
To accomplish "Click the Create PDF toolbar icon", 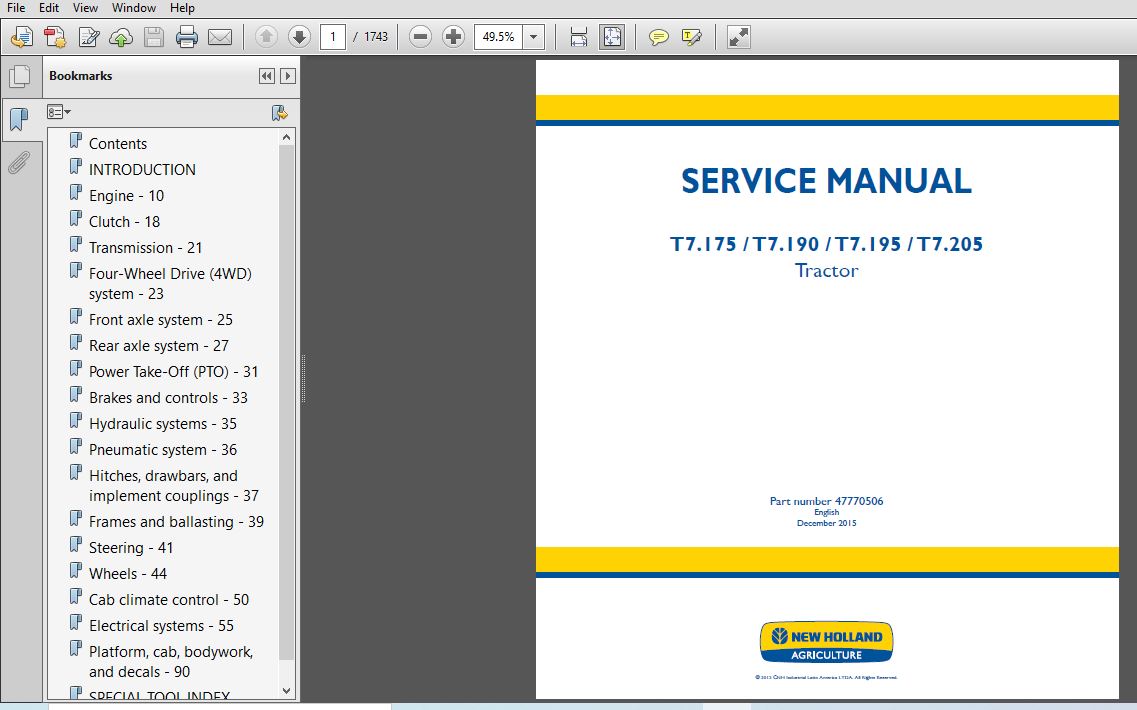I will 22,36.
